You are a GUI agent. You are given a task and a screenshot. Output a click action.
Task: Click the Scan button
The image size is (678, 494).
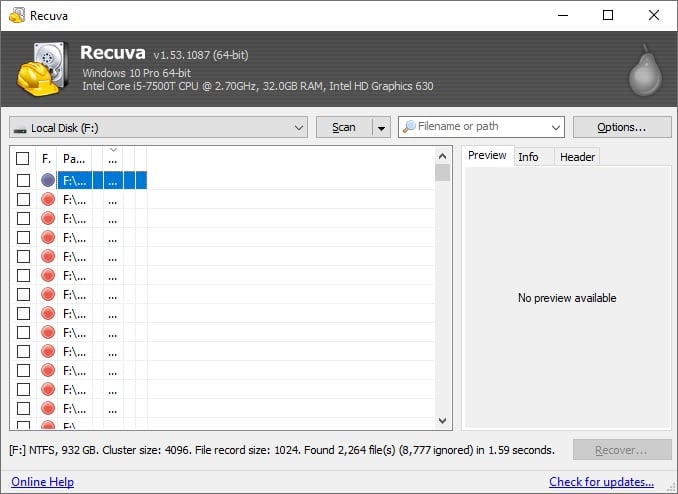click(x=344, y=128)
